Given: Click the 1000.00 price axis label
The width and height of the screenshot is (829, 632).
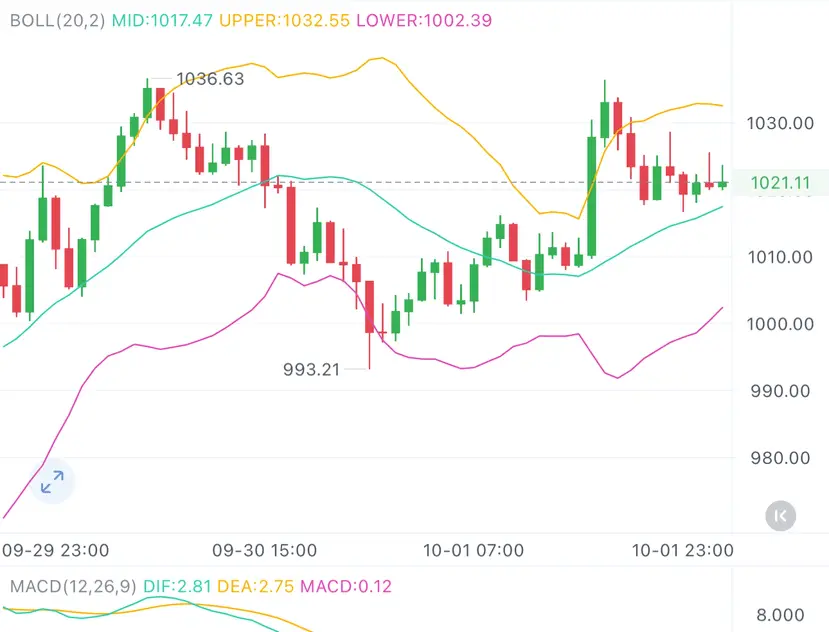Looking at the screenshot, I should [780, 324].
